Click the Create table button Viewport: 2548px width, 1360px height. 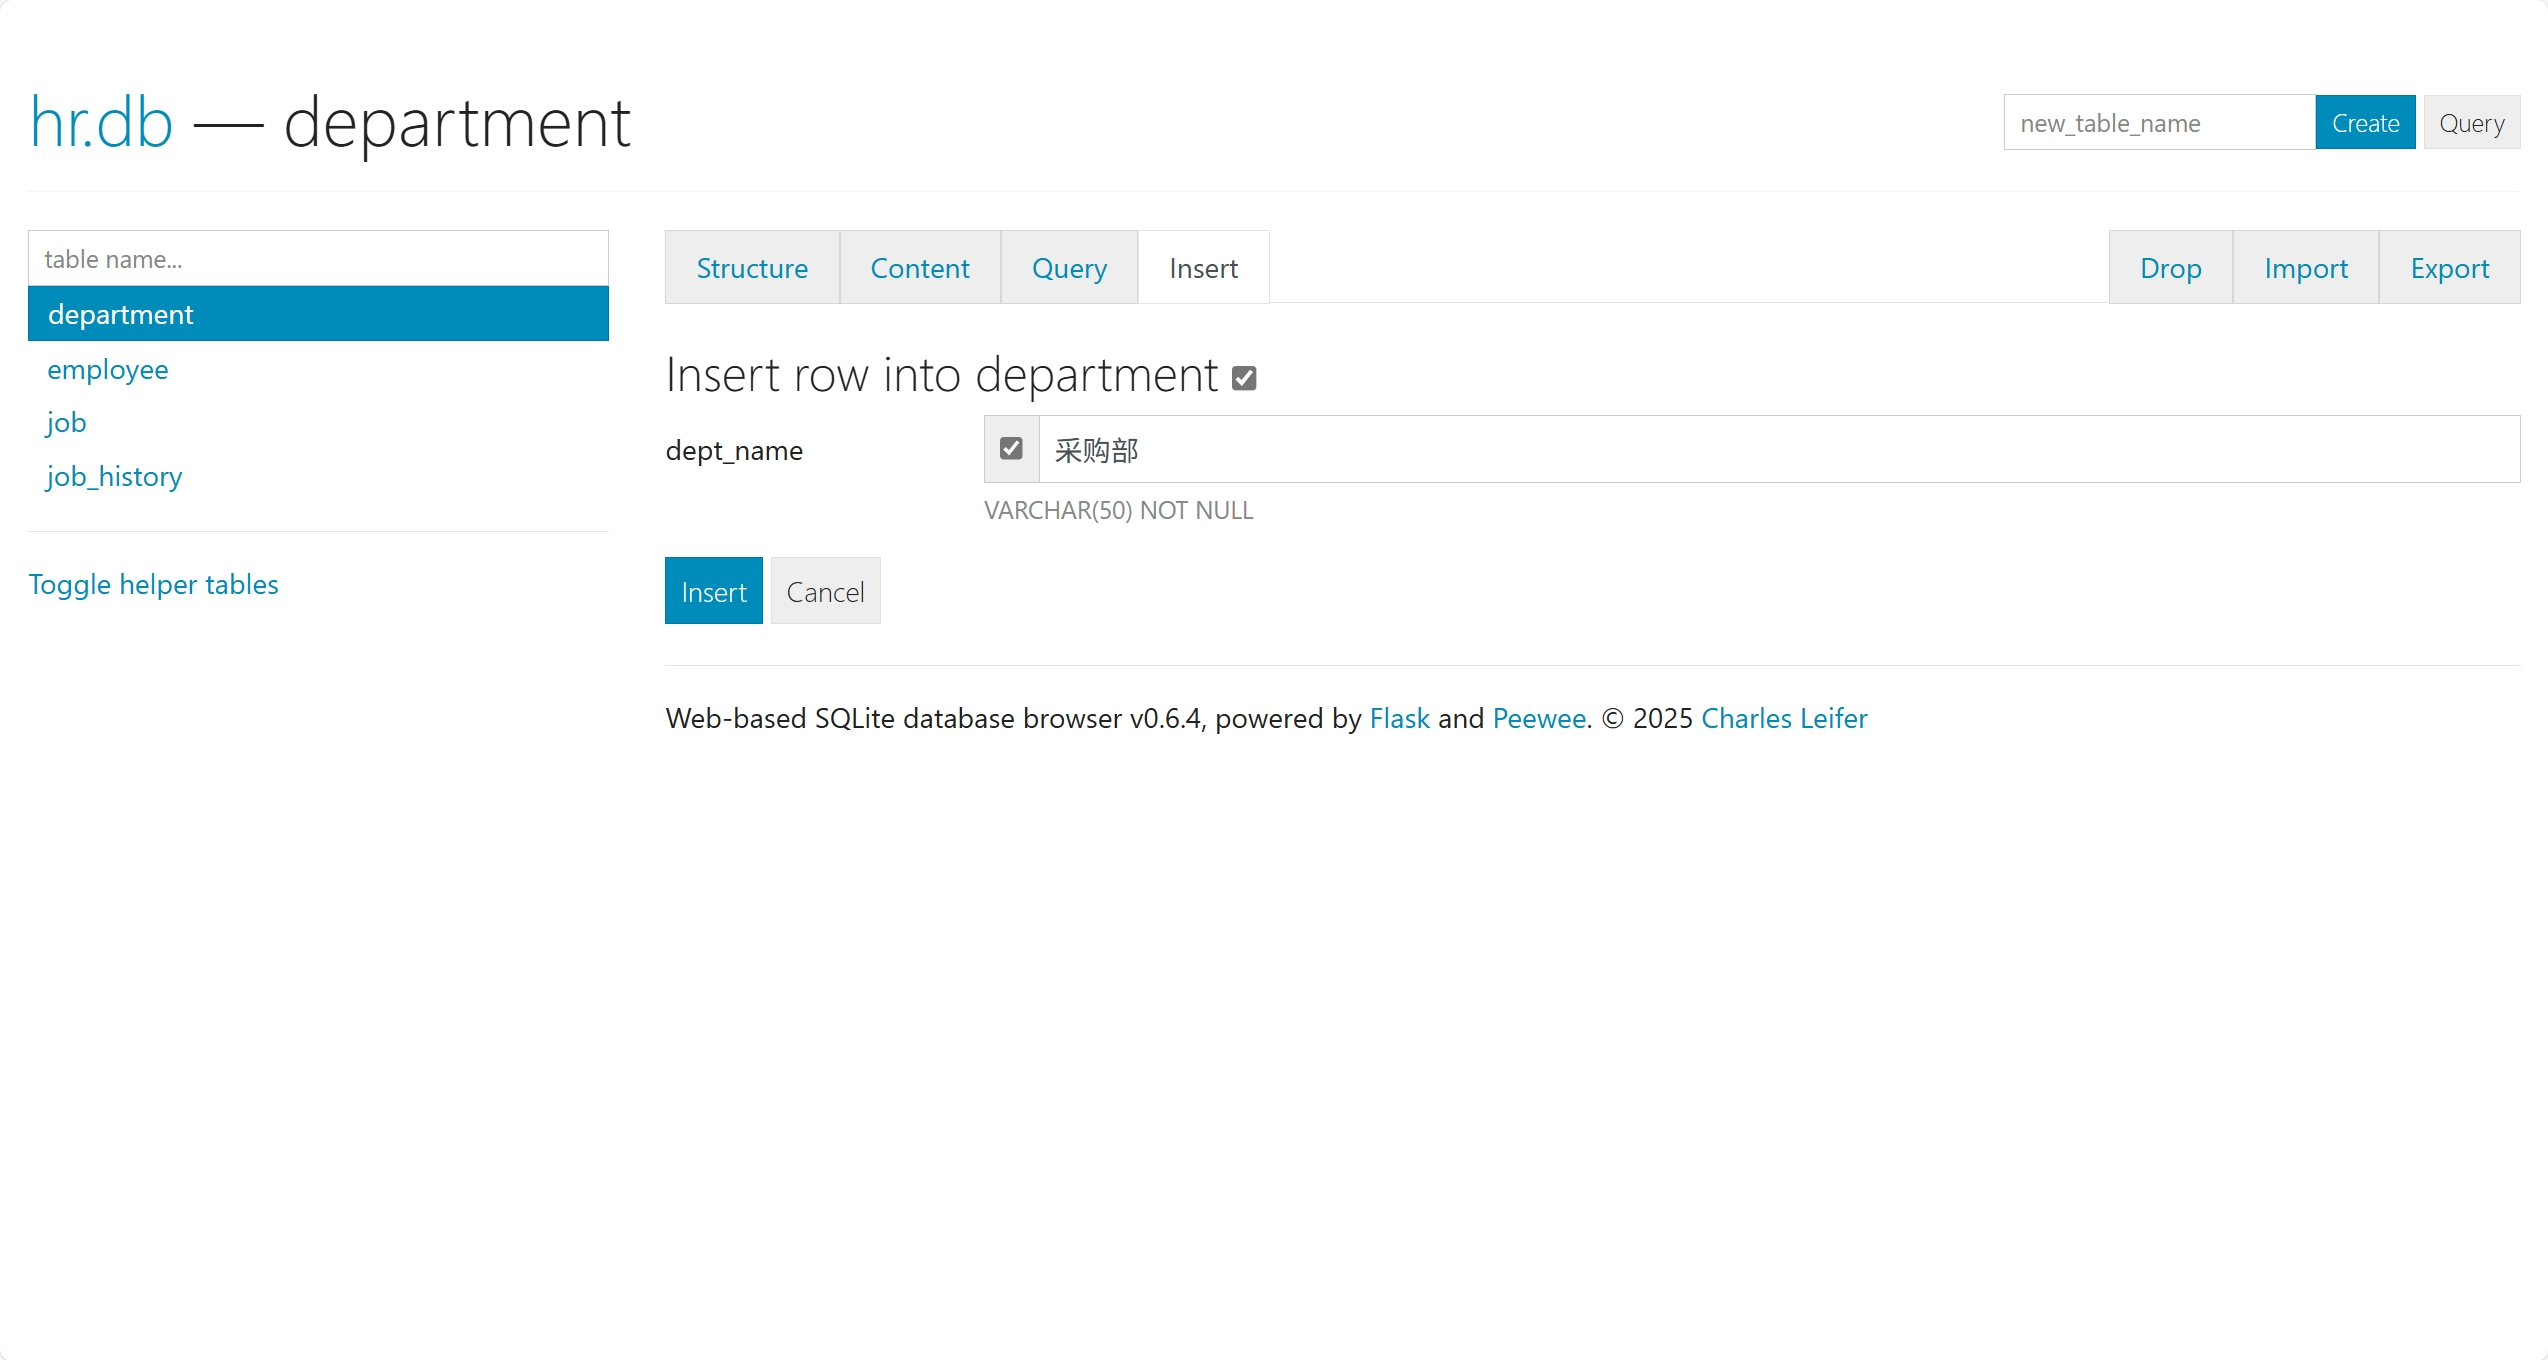point(2365,123)
